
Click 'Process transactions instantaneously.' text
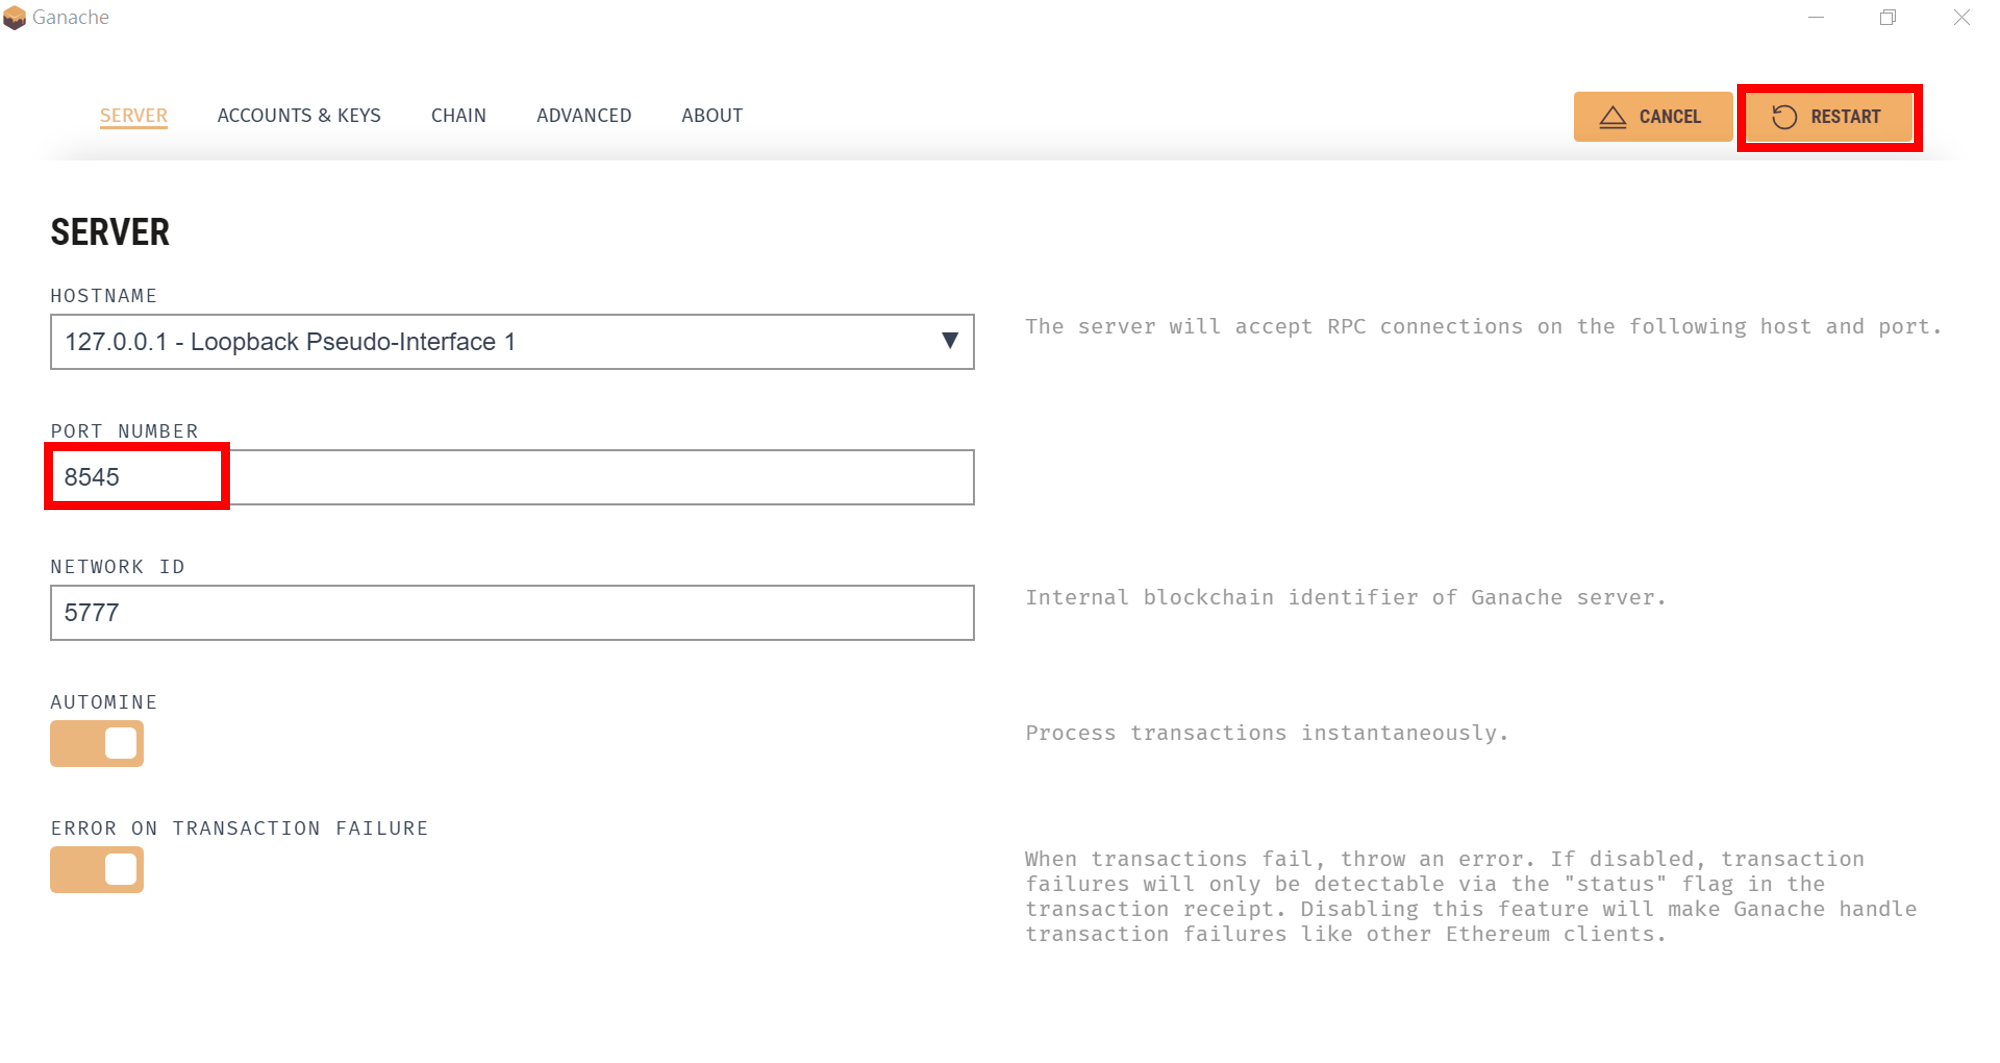pyautogui.click(x=1266, y=733)
